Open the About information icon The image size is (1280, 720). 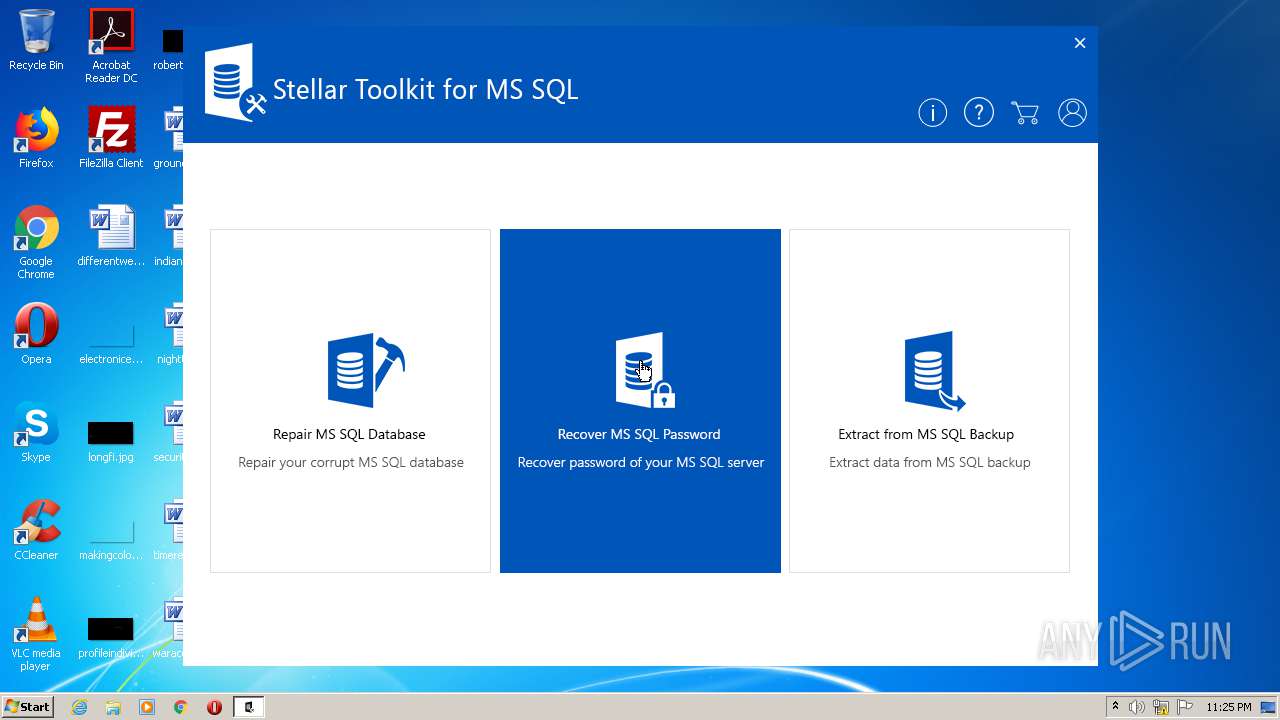(932, 113)
